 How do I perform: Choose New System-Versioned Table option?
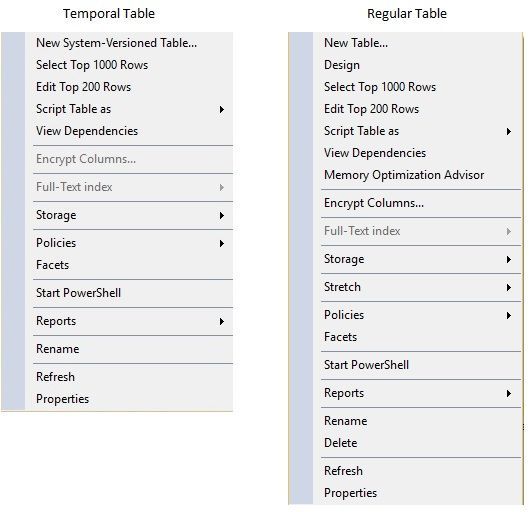(x=130, y=43)
